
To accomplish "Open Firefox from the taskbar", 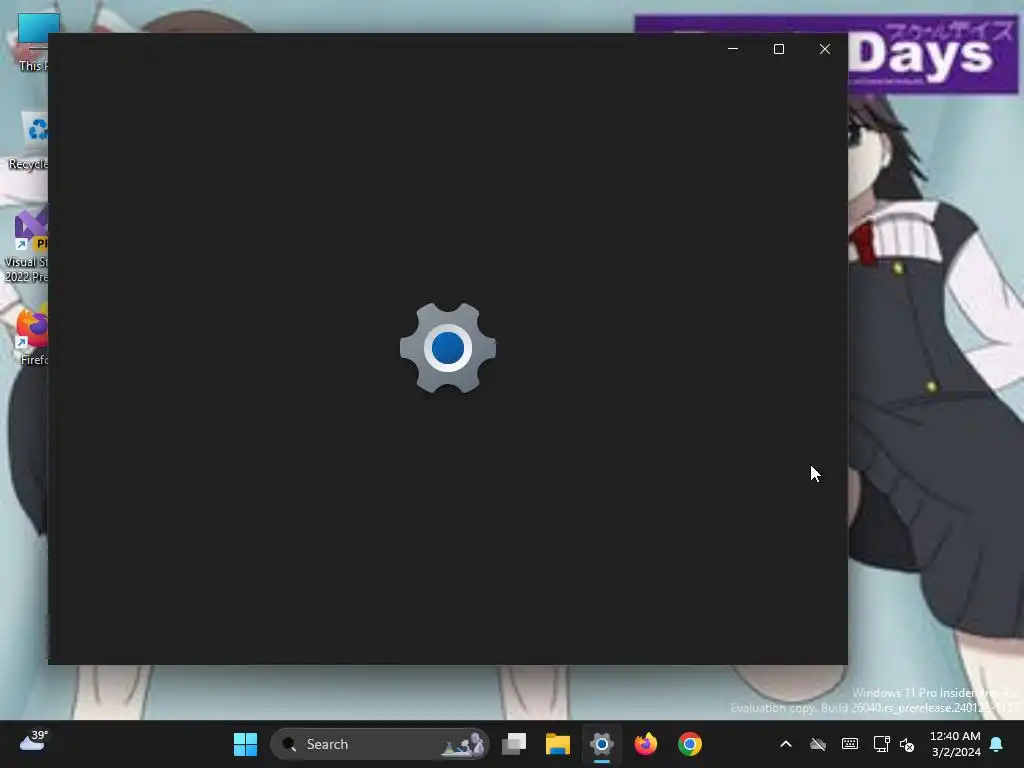I will click(645, 744).
